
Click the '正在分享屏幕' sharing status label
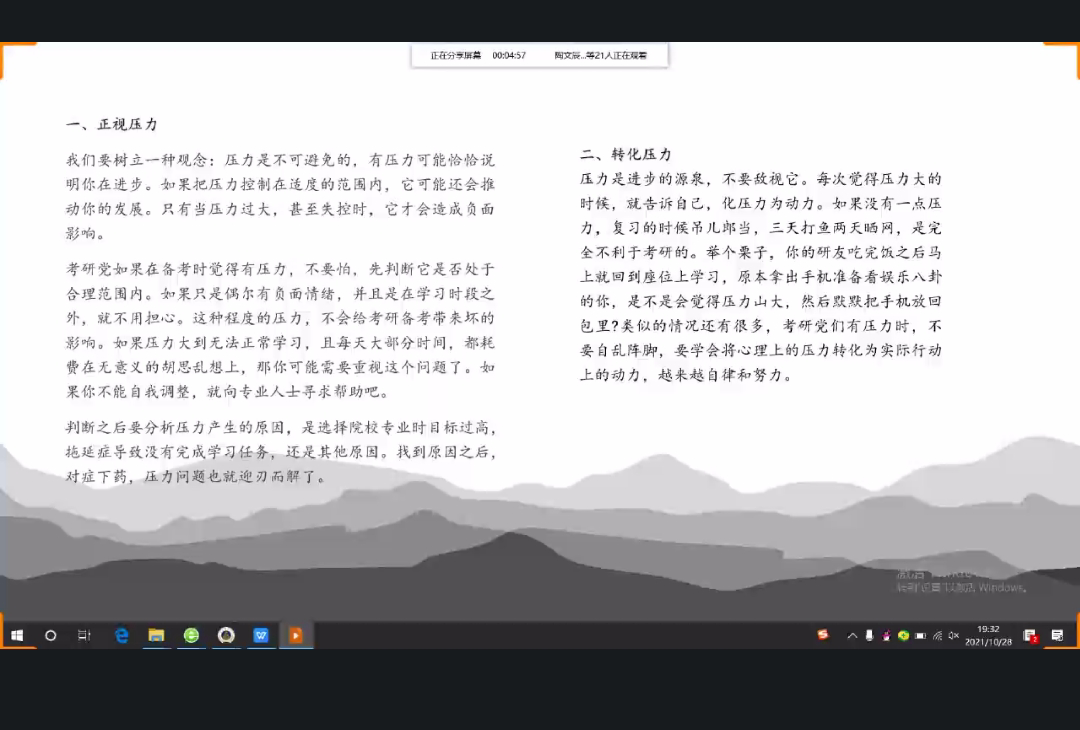(455, 56)
